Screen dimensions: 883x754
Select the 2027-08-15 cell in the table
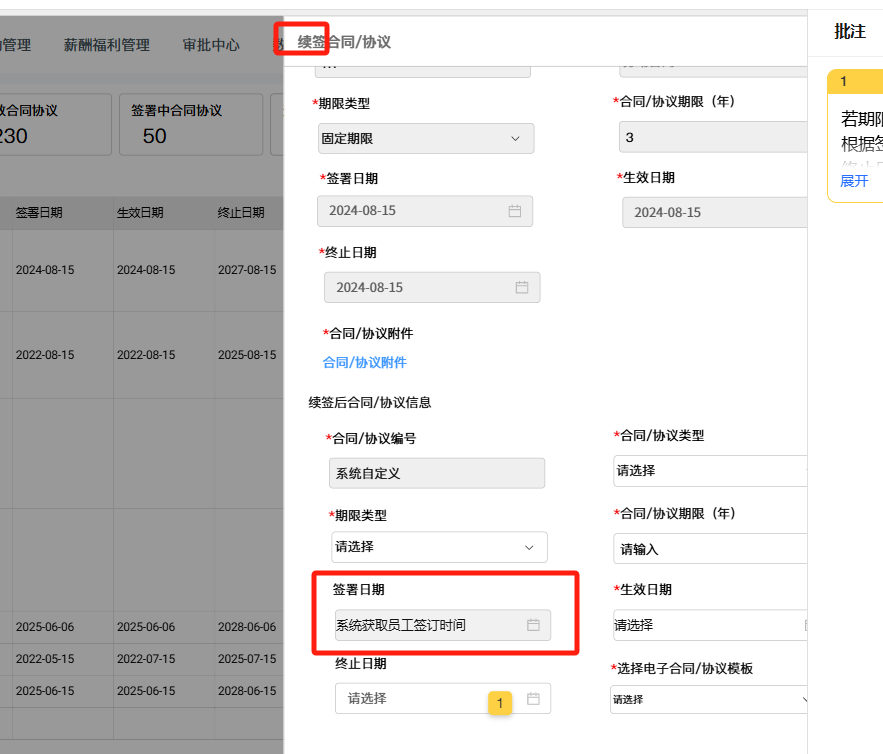(246, 271)
